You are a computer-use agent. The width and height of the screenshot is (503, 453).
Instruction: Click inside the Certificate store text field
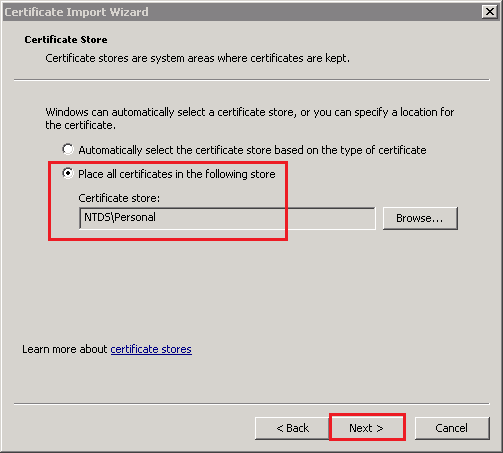point(227,218)
